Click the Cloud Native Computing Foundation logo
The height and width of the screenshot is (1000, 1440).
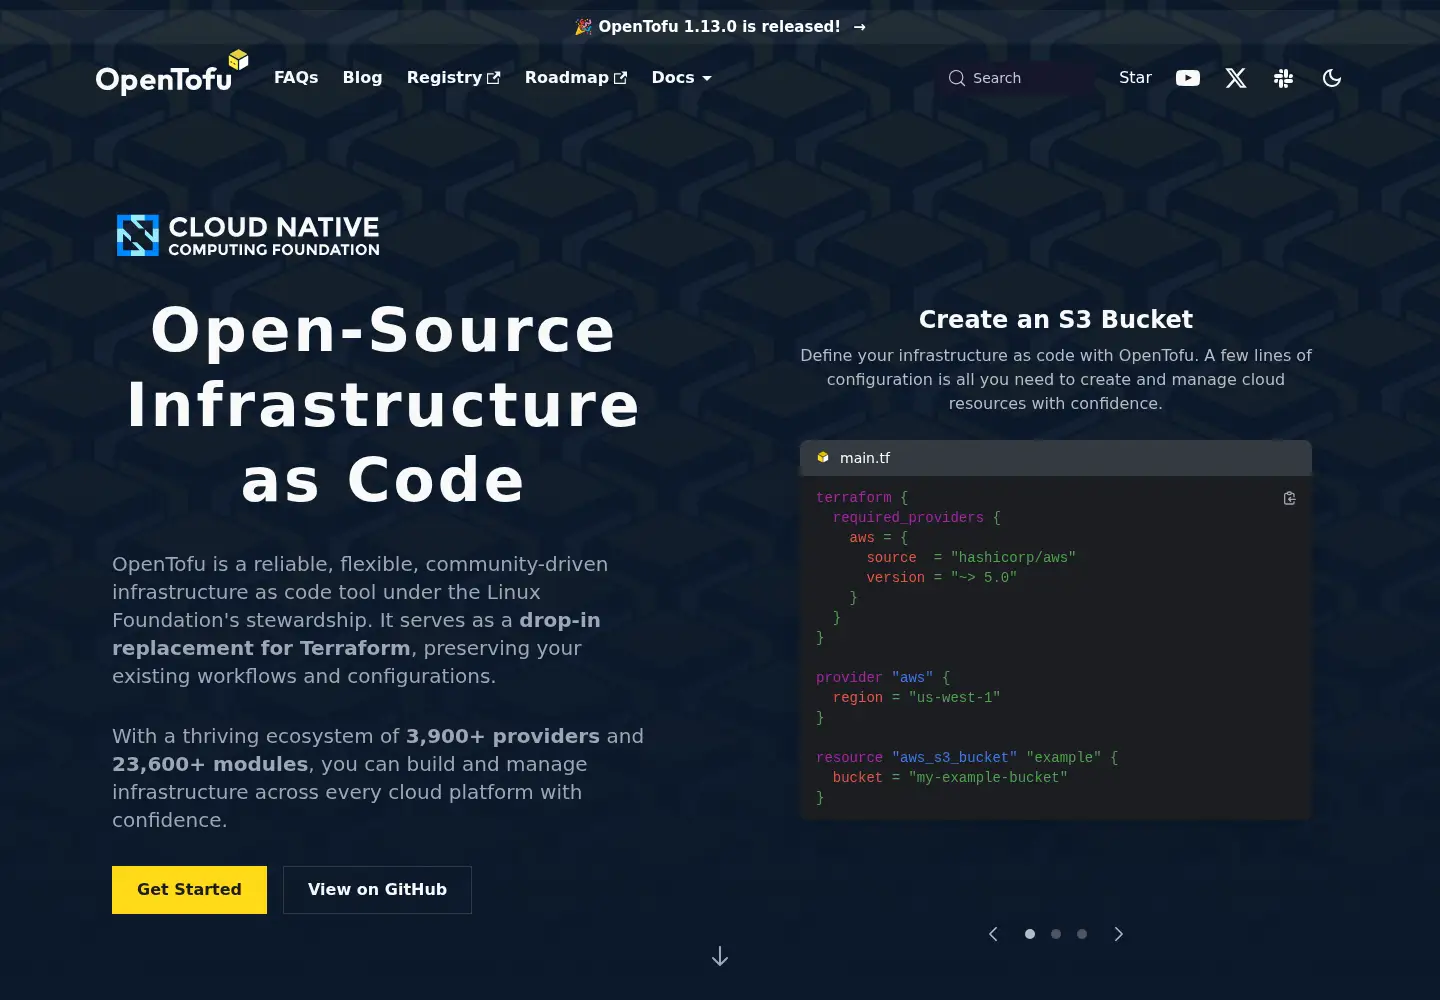(248, 236)
